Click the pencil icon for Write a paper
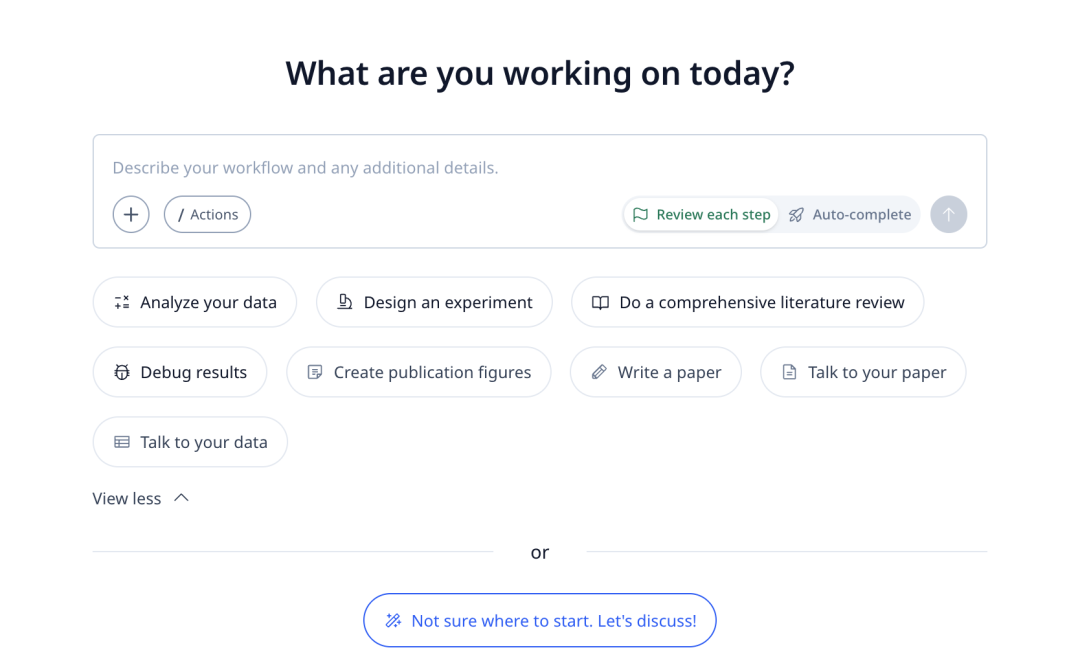 coord(599,372)
